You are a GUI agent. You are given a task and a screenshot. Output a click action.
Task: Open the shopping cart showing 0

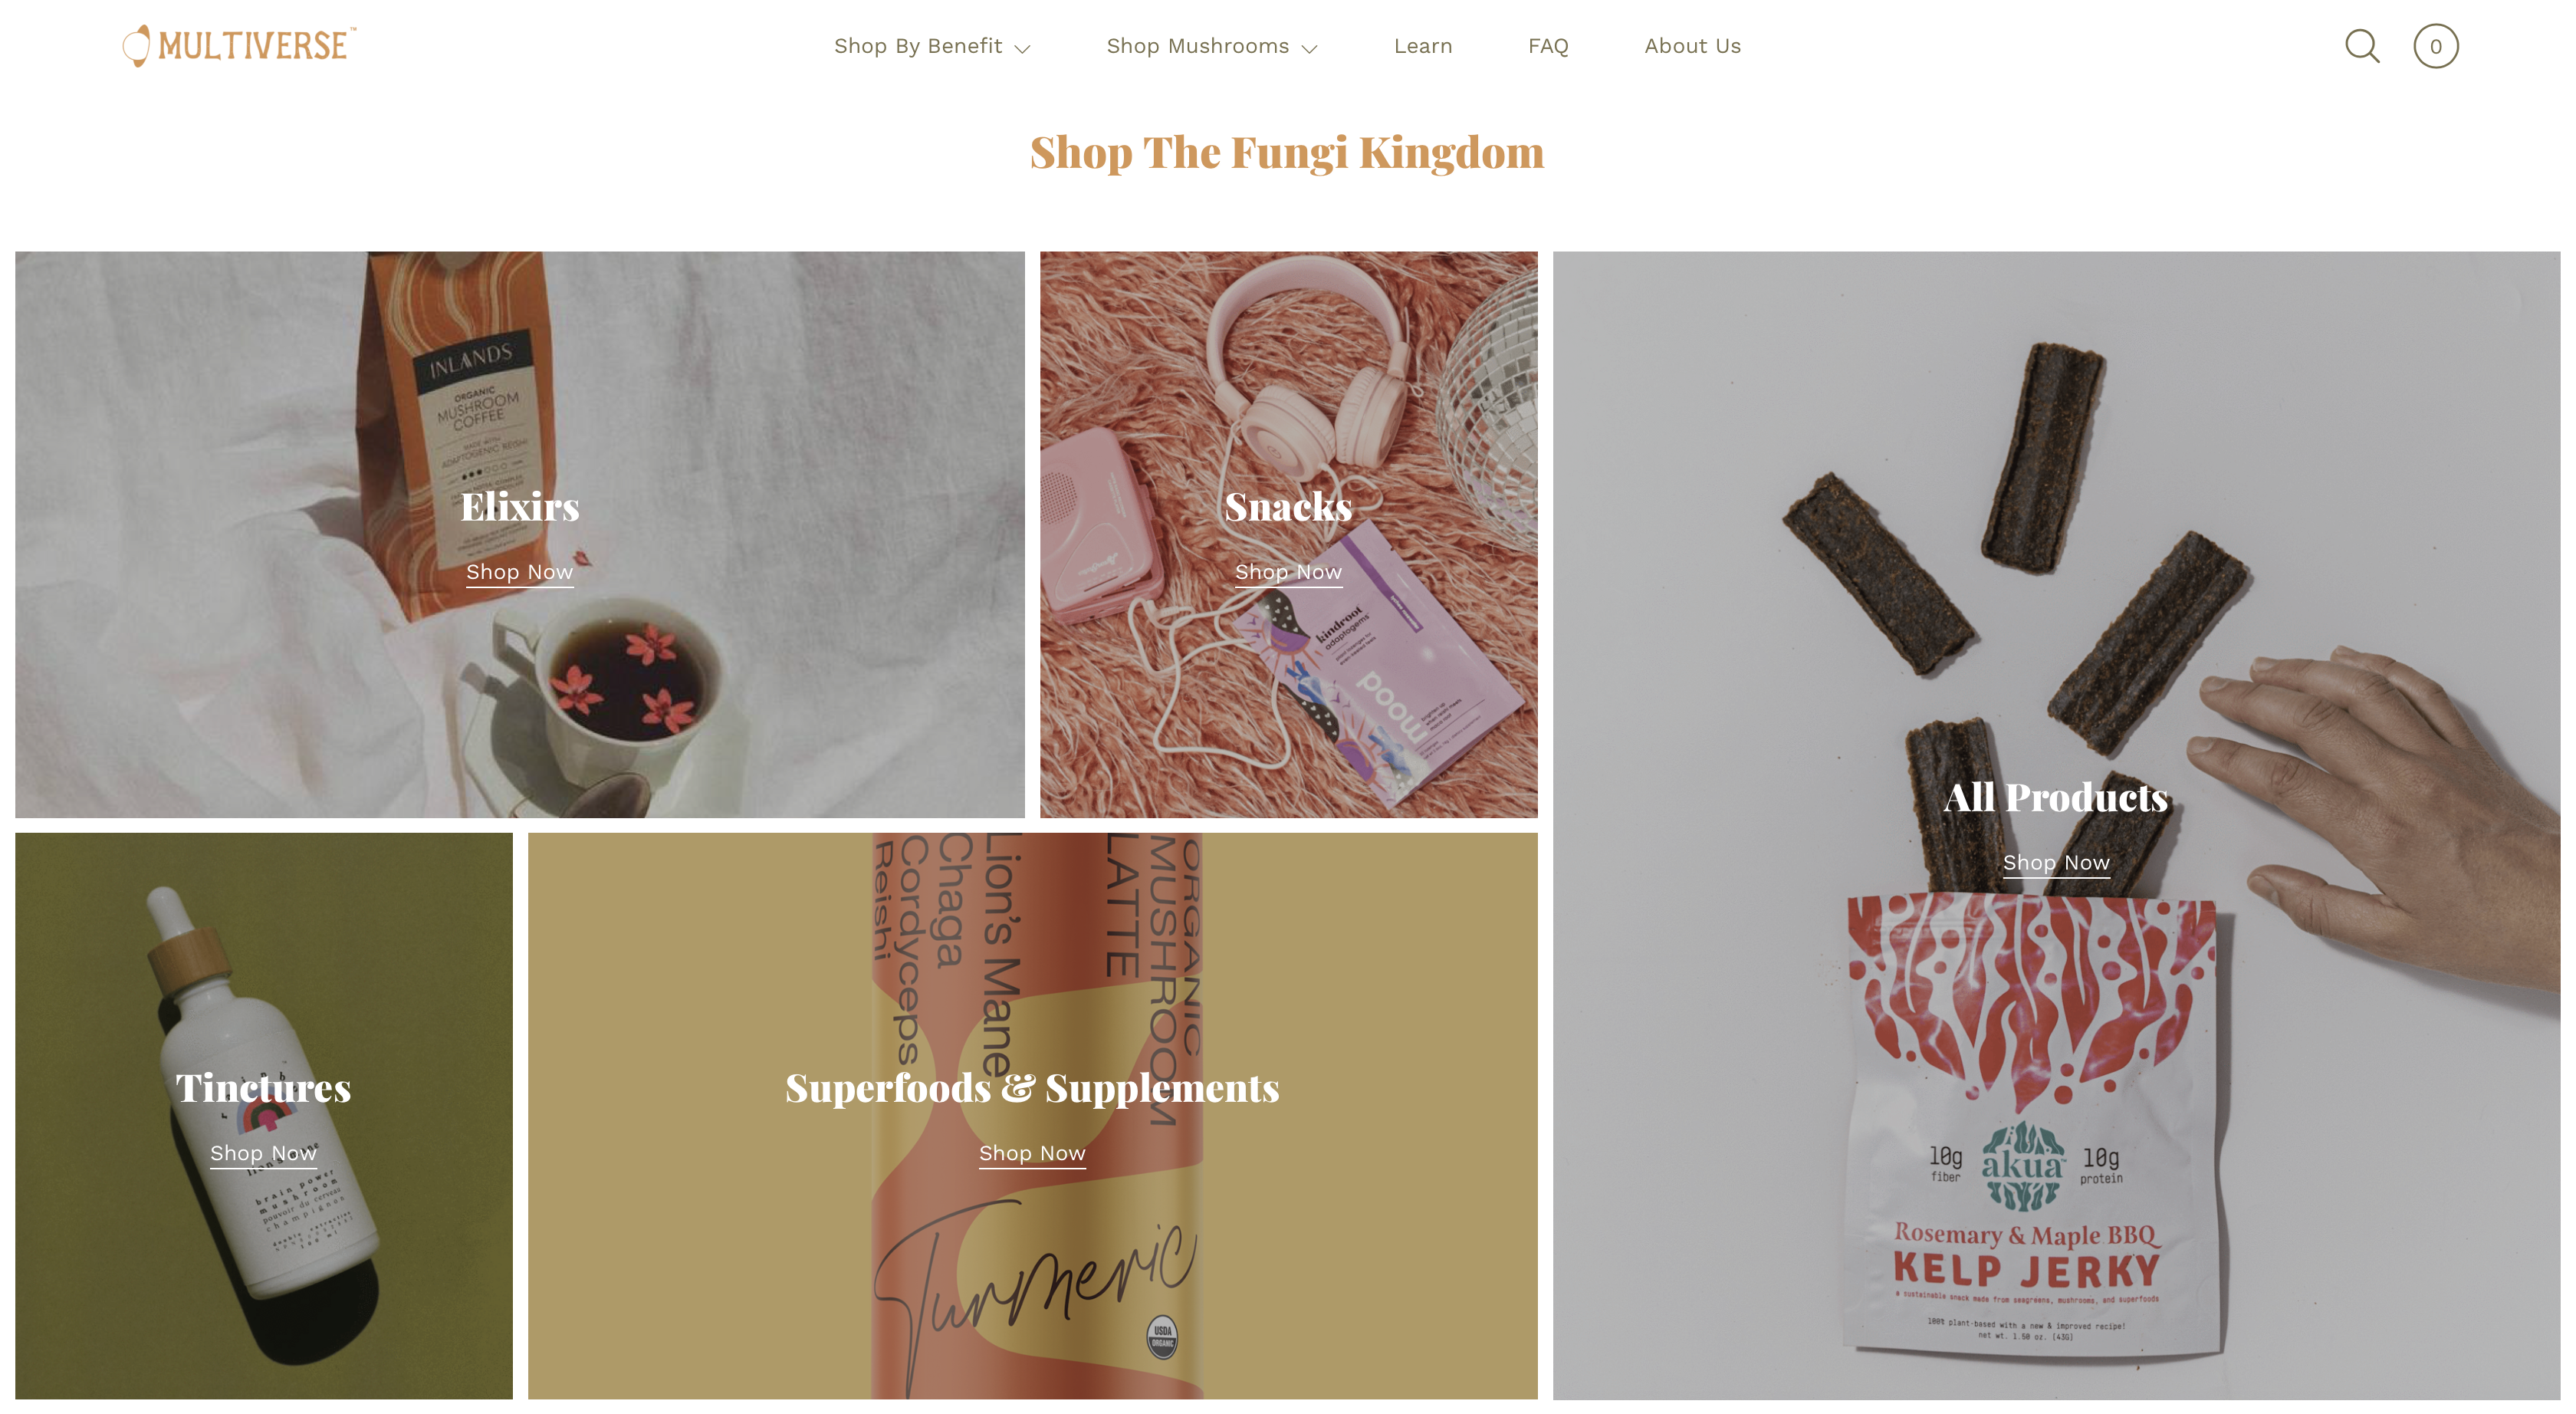(x=2435, y=46)
